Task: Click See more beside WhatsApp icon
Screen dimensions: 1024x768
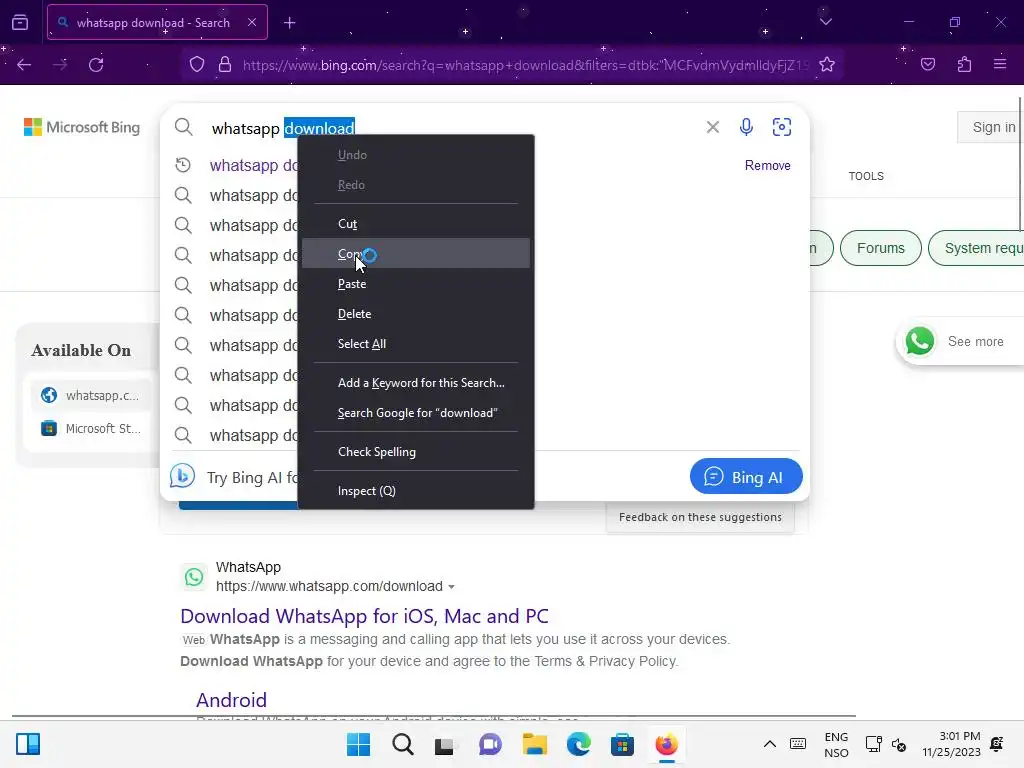Action: [x=975, y=342]
